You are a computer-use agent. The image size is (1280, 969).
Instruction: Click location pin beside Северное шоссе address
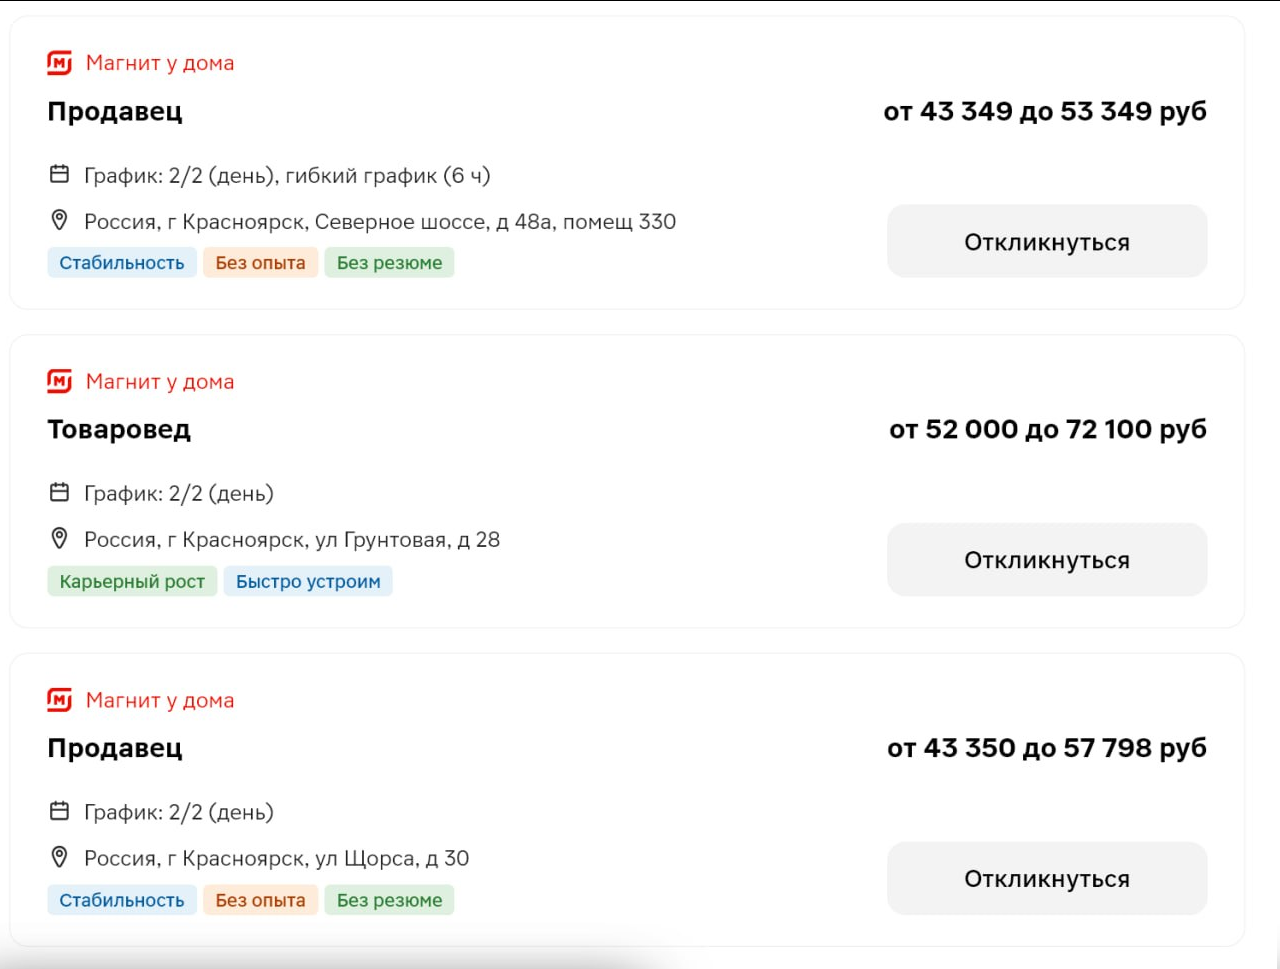coord(60,220)
